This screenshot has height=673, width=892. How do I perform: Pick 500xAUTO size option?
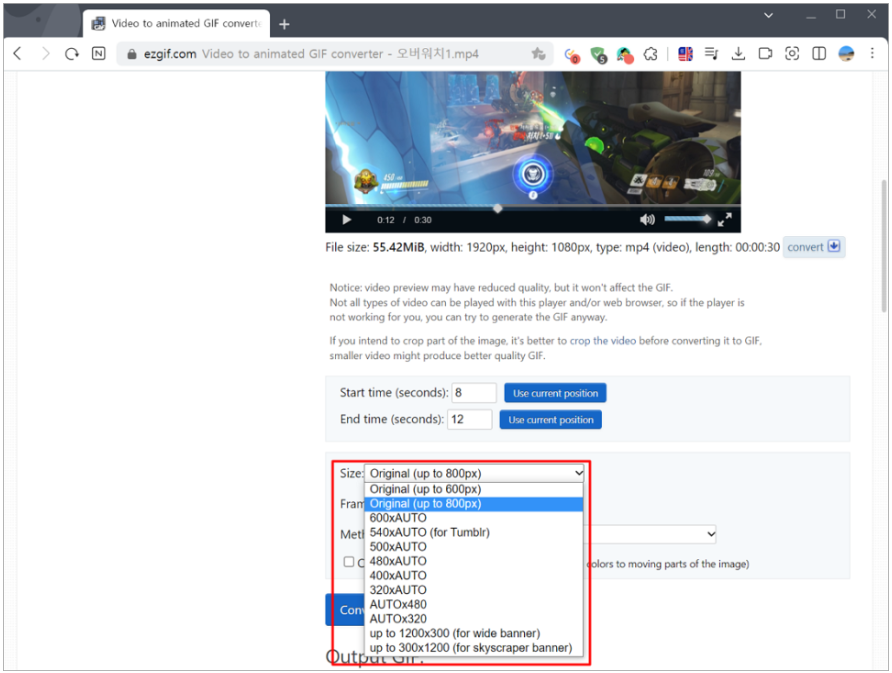(474, 547)
